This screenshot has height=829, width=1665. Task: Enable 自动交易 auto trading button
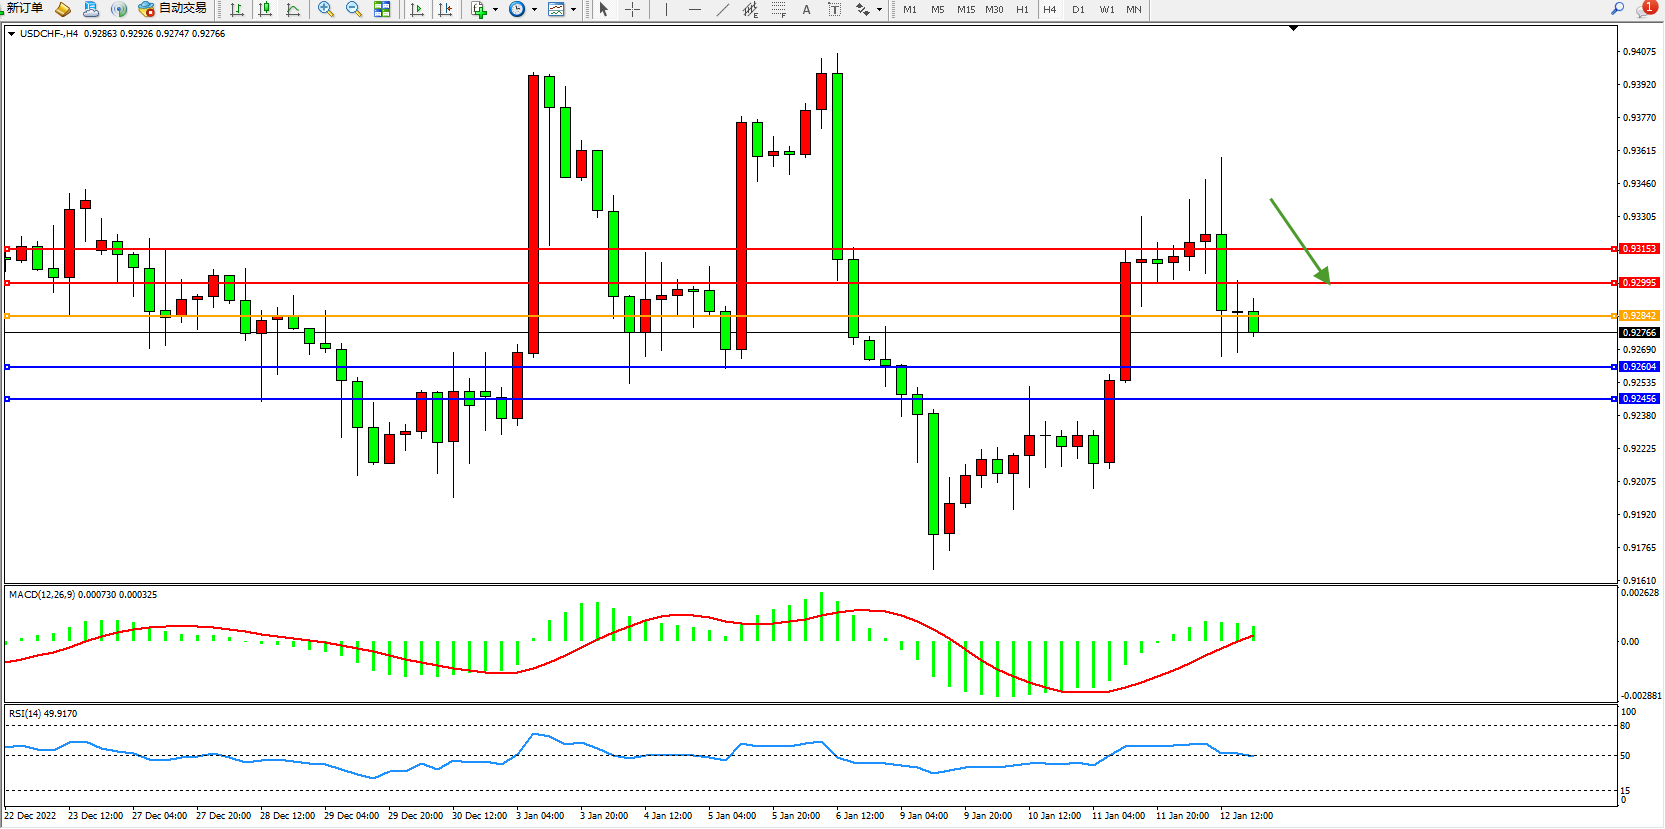[173, 9]
